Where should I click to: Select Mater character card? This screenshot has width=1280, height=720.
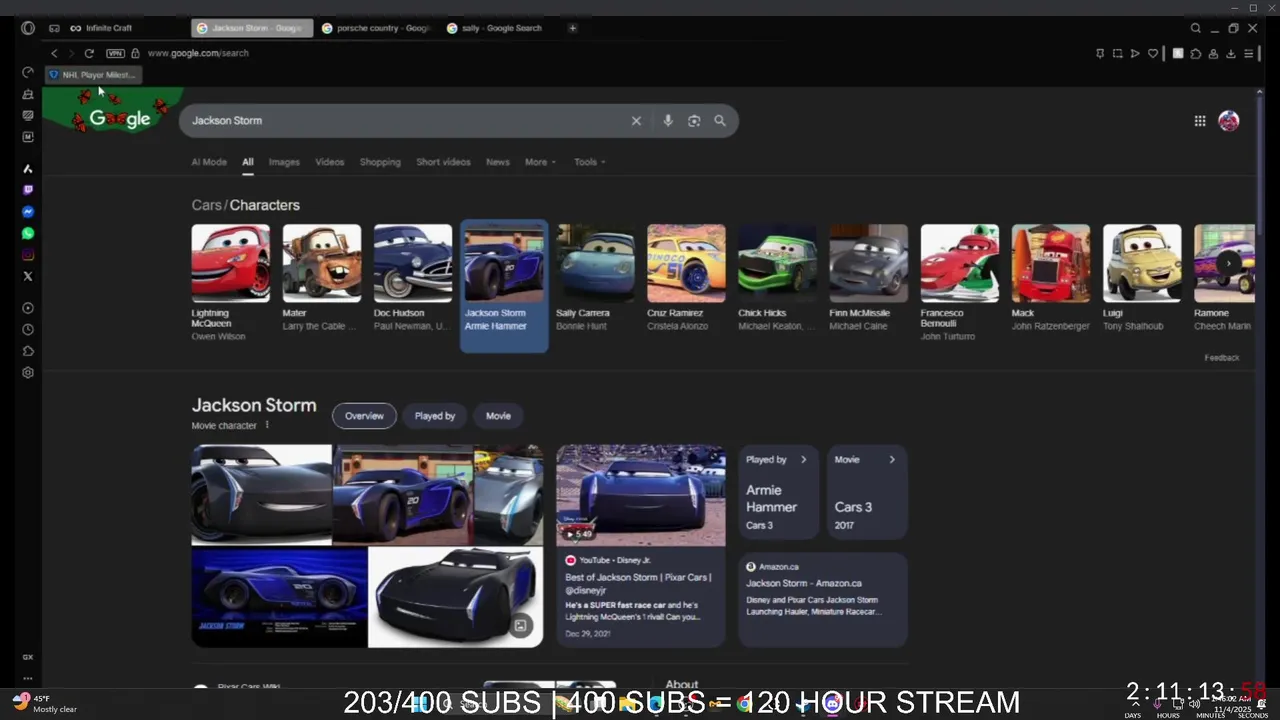pyautogui.click(x=321, y=278)
